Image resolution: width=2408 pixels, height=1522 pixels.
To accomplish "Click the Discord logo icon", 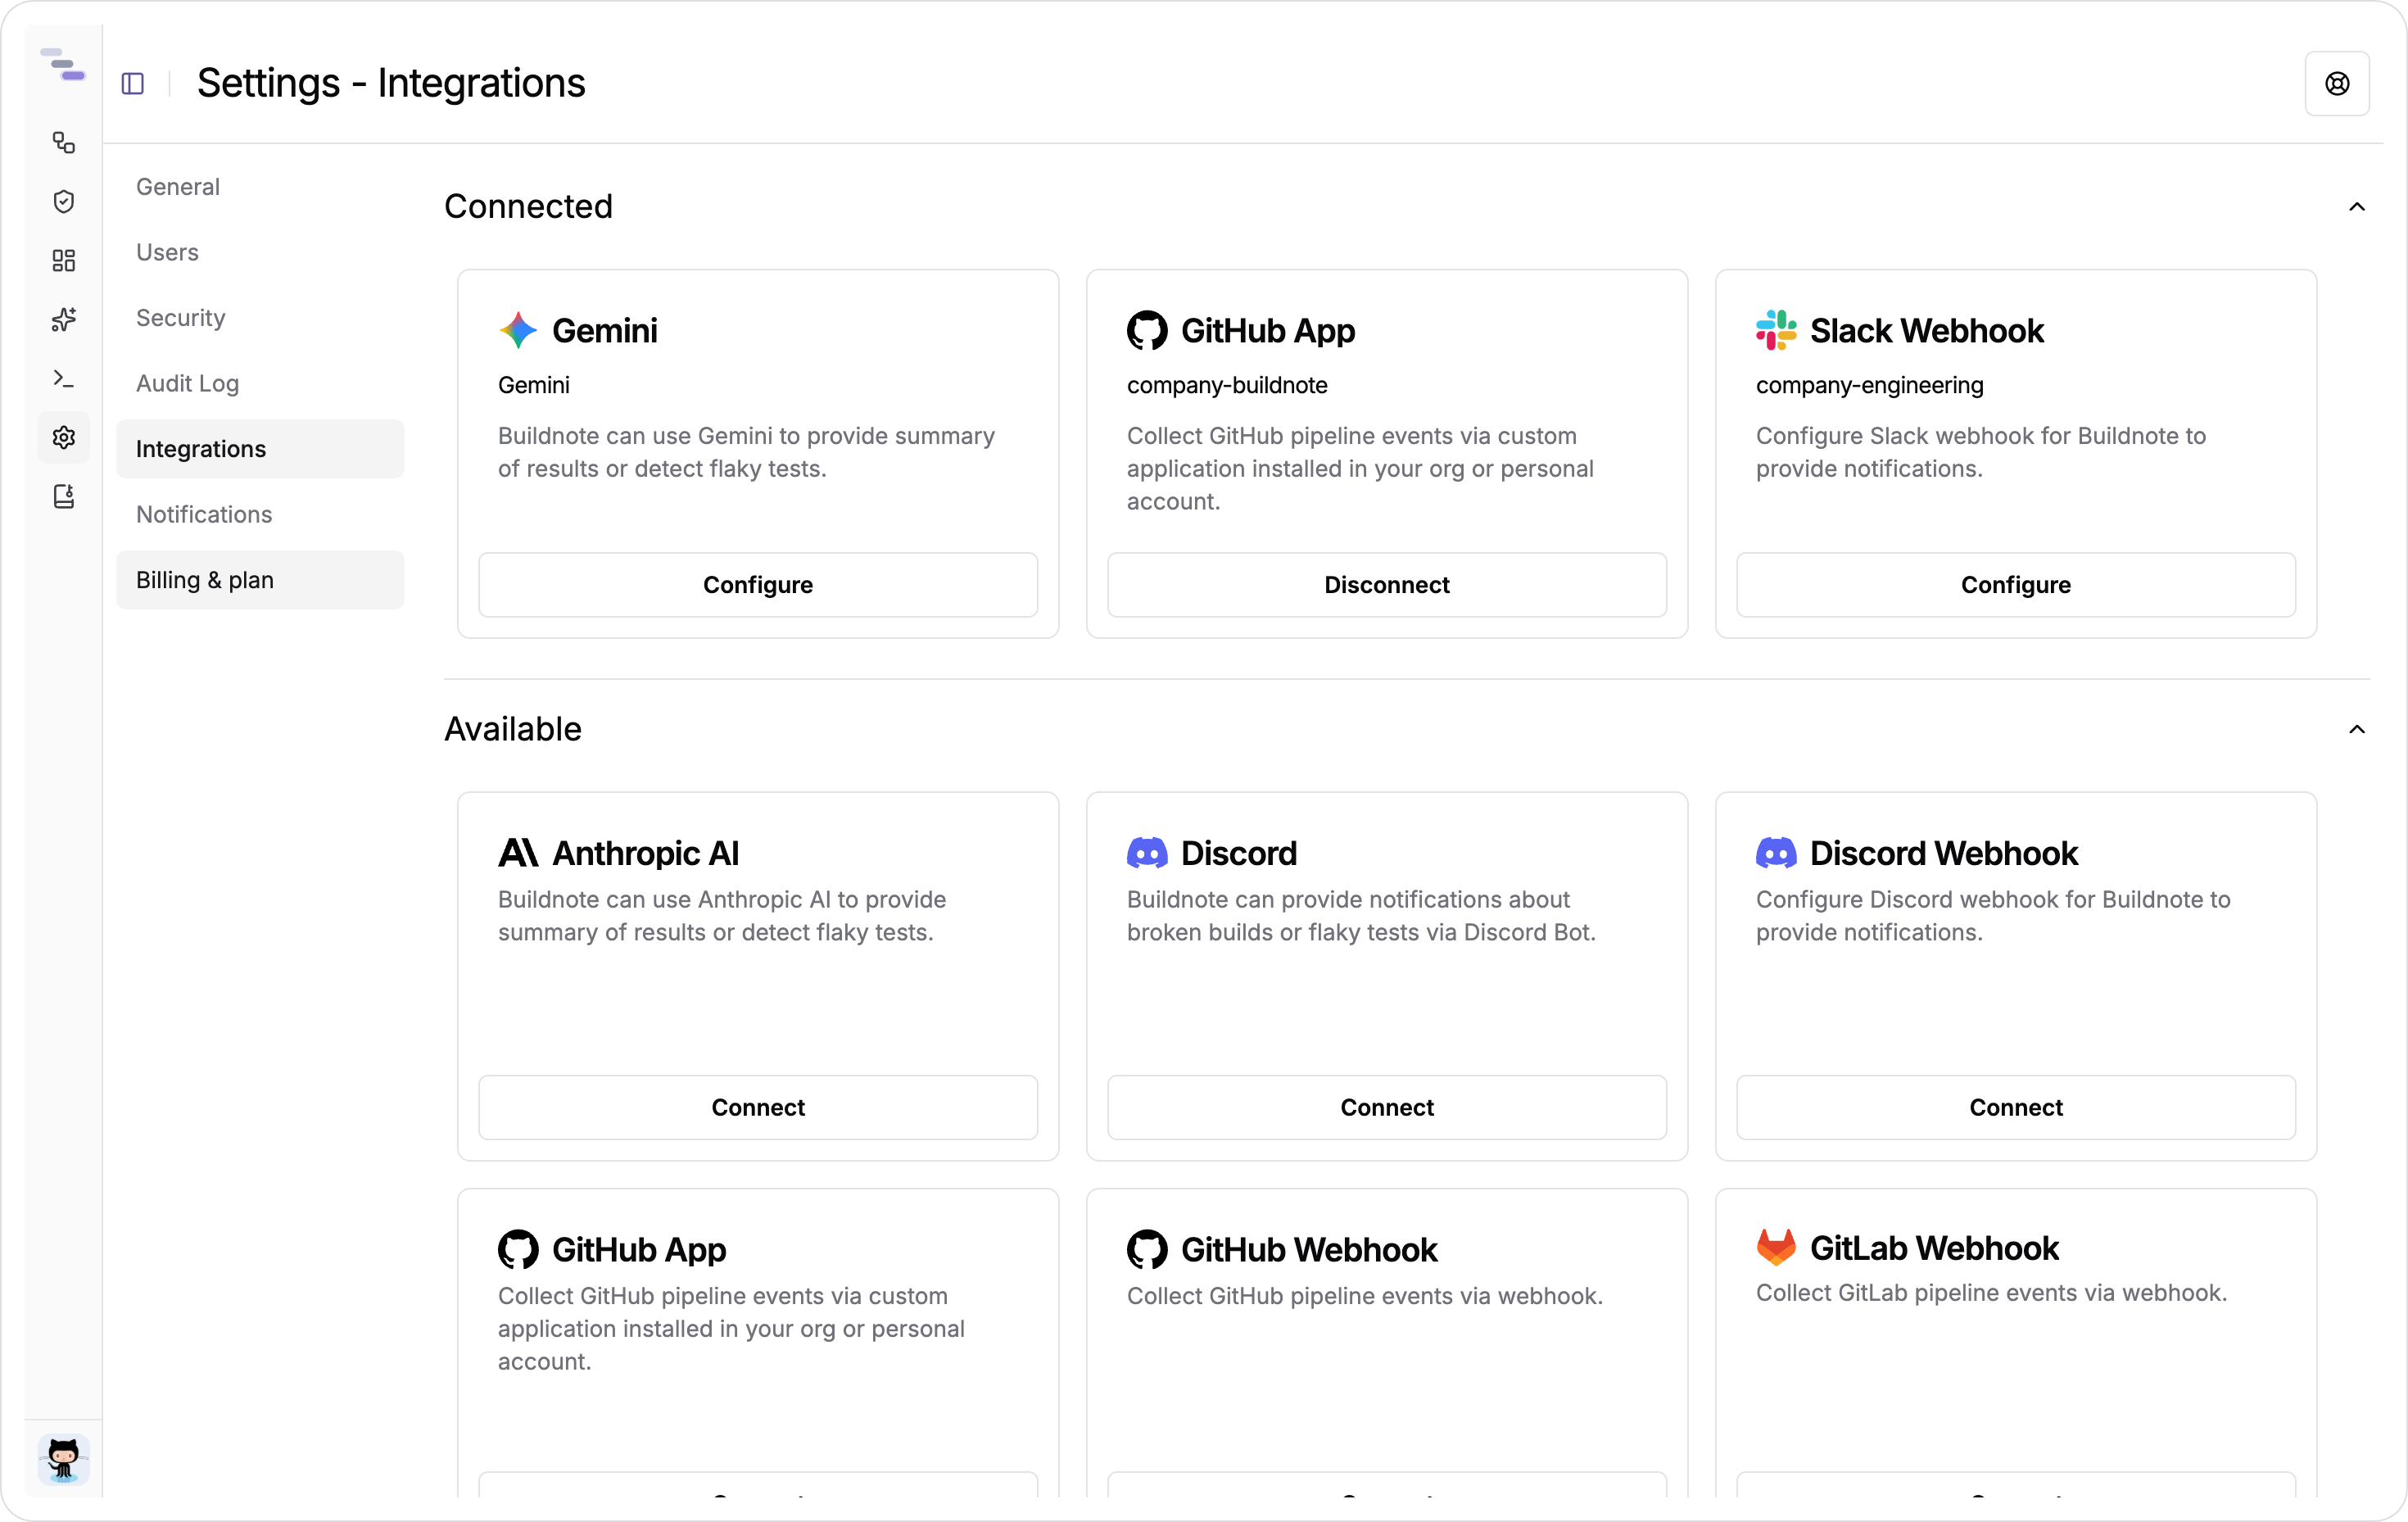I will point(1147,853).
